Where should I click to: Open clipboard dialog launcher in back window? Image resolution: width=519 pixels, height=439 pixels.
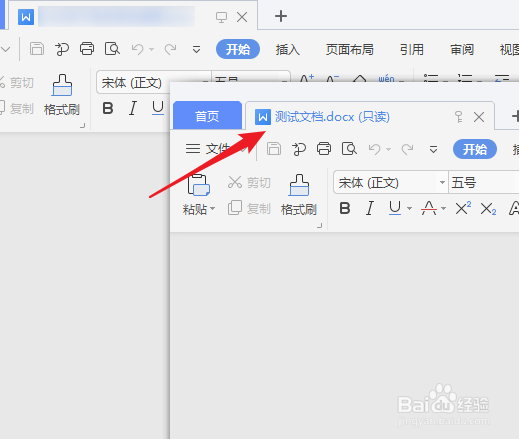[x=83, y=126]
